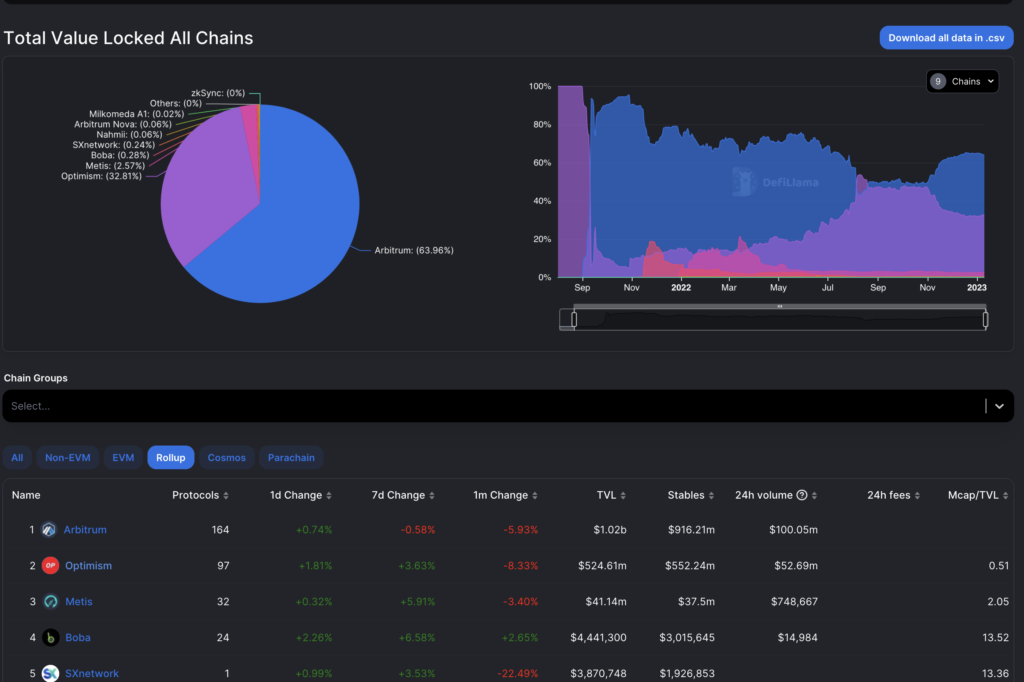Viewport: 1024px width, 682px height.
Task: Click the "Others: (0%)" pie label
Action: pos(176,103)
